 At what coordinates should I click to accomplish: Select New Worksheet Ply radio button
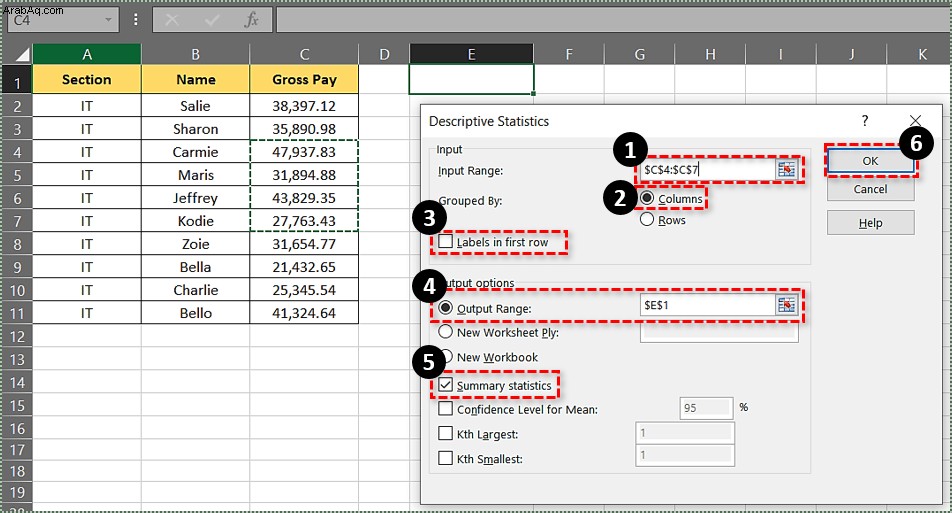[x=445, y=331]
